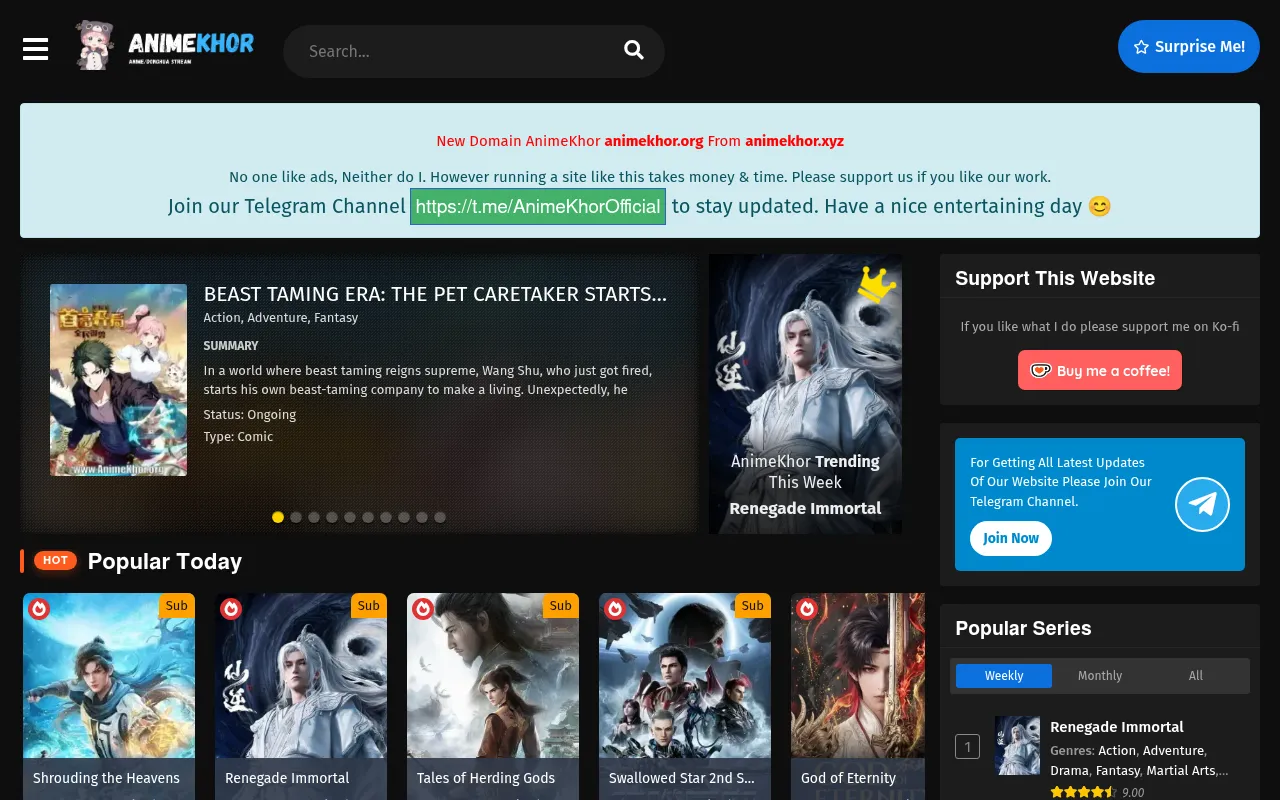
Task: Click the hot flame icon on Swallowed Star card
Action: point(615,608)
